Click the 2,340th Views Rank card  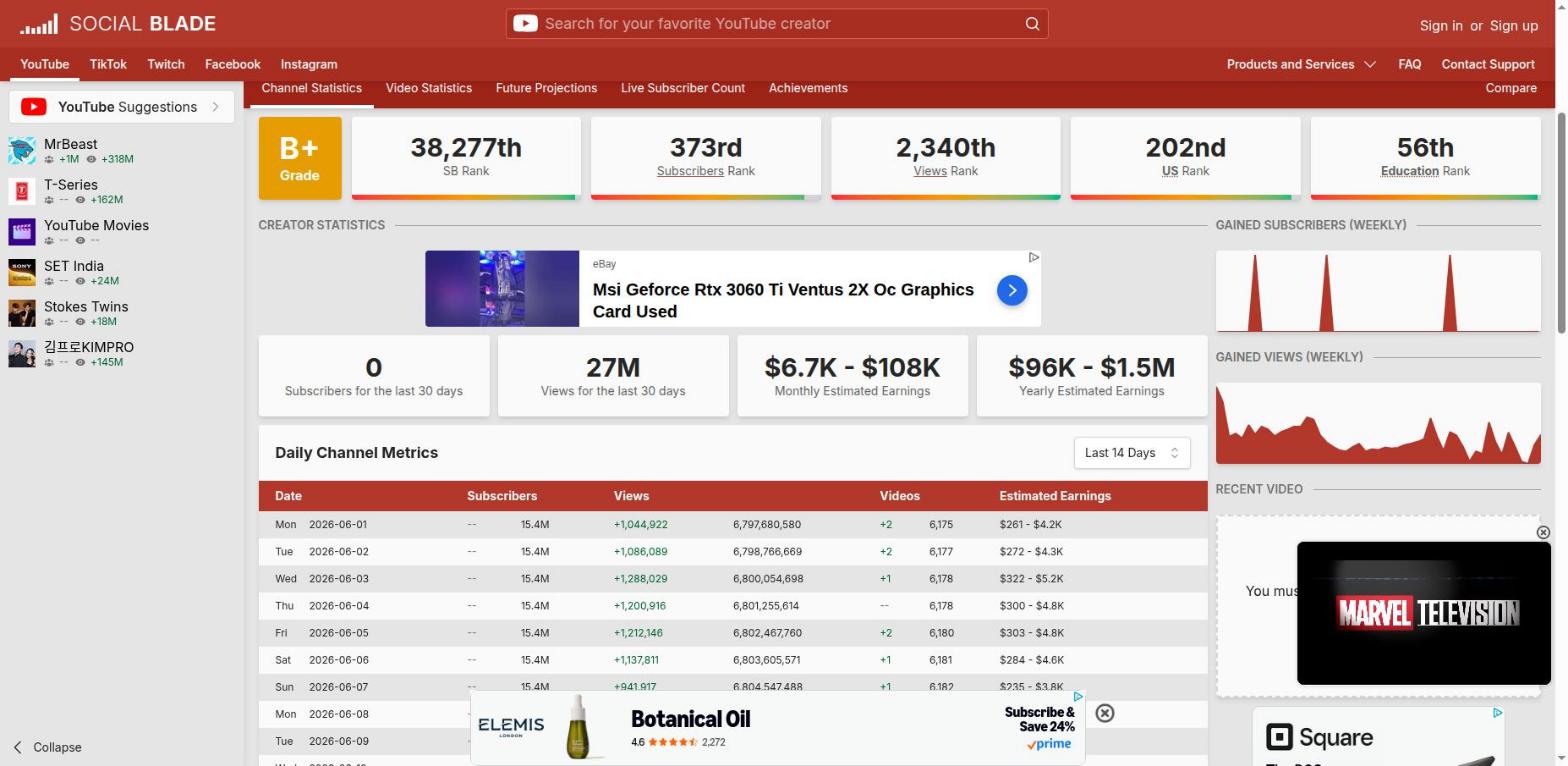click(946, 158)
